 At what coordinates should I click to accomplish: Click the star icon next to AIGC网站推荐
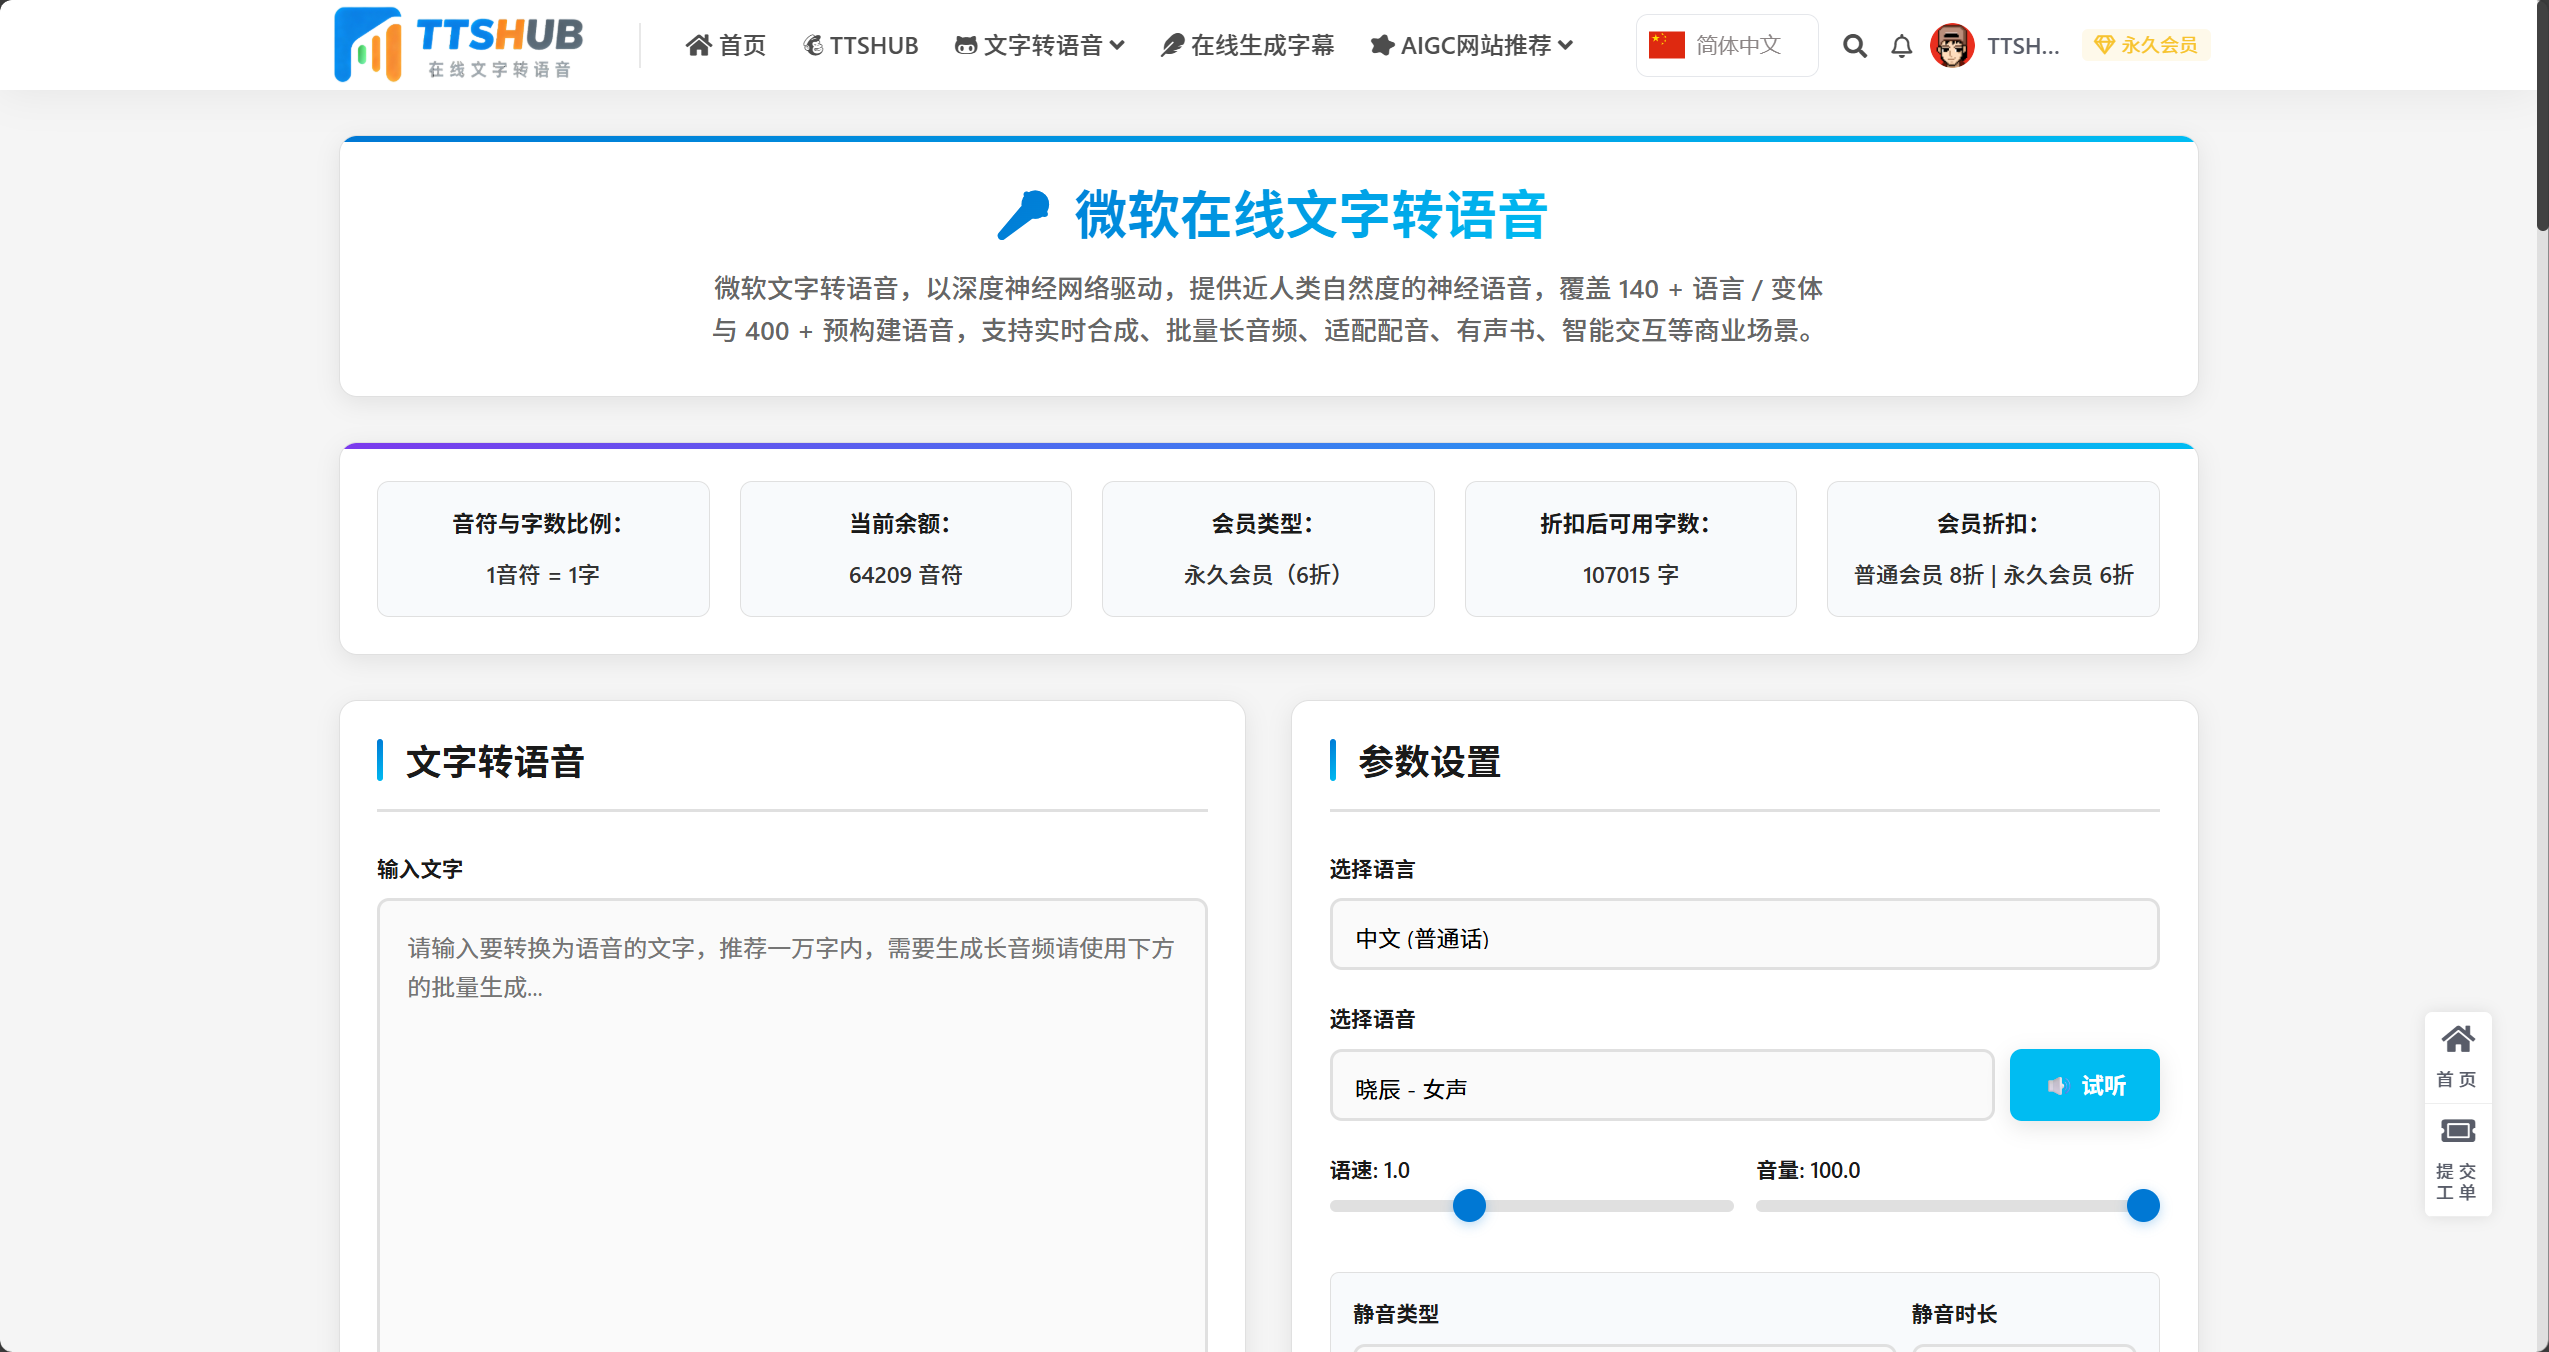point(1382,45)
